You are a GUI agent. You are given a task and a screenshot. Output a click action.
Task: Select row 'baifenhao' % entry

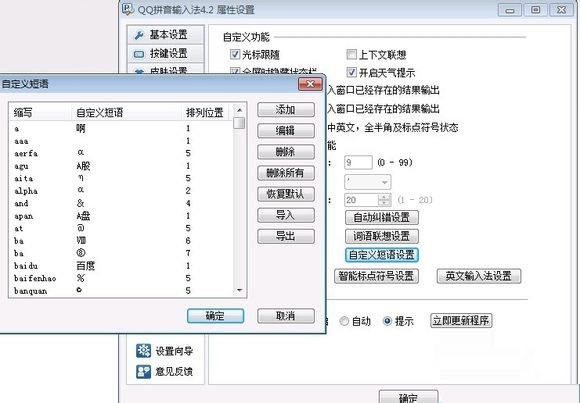coord(121,278)
